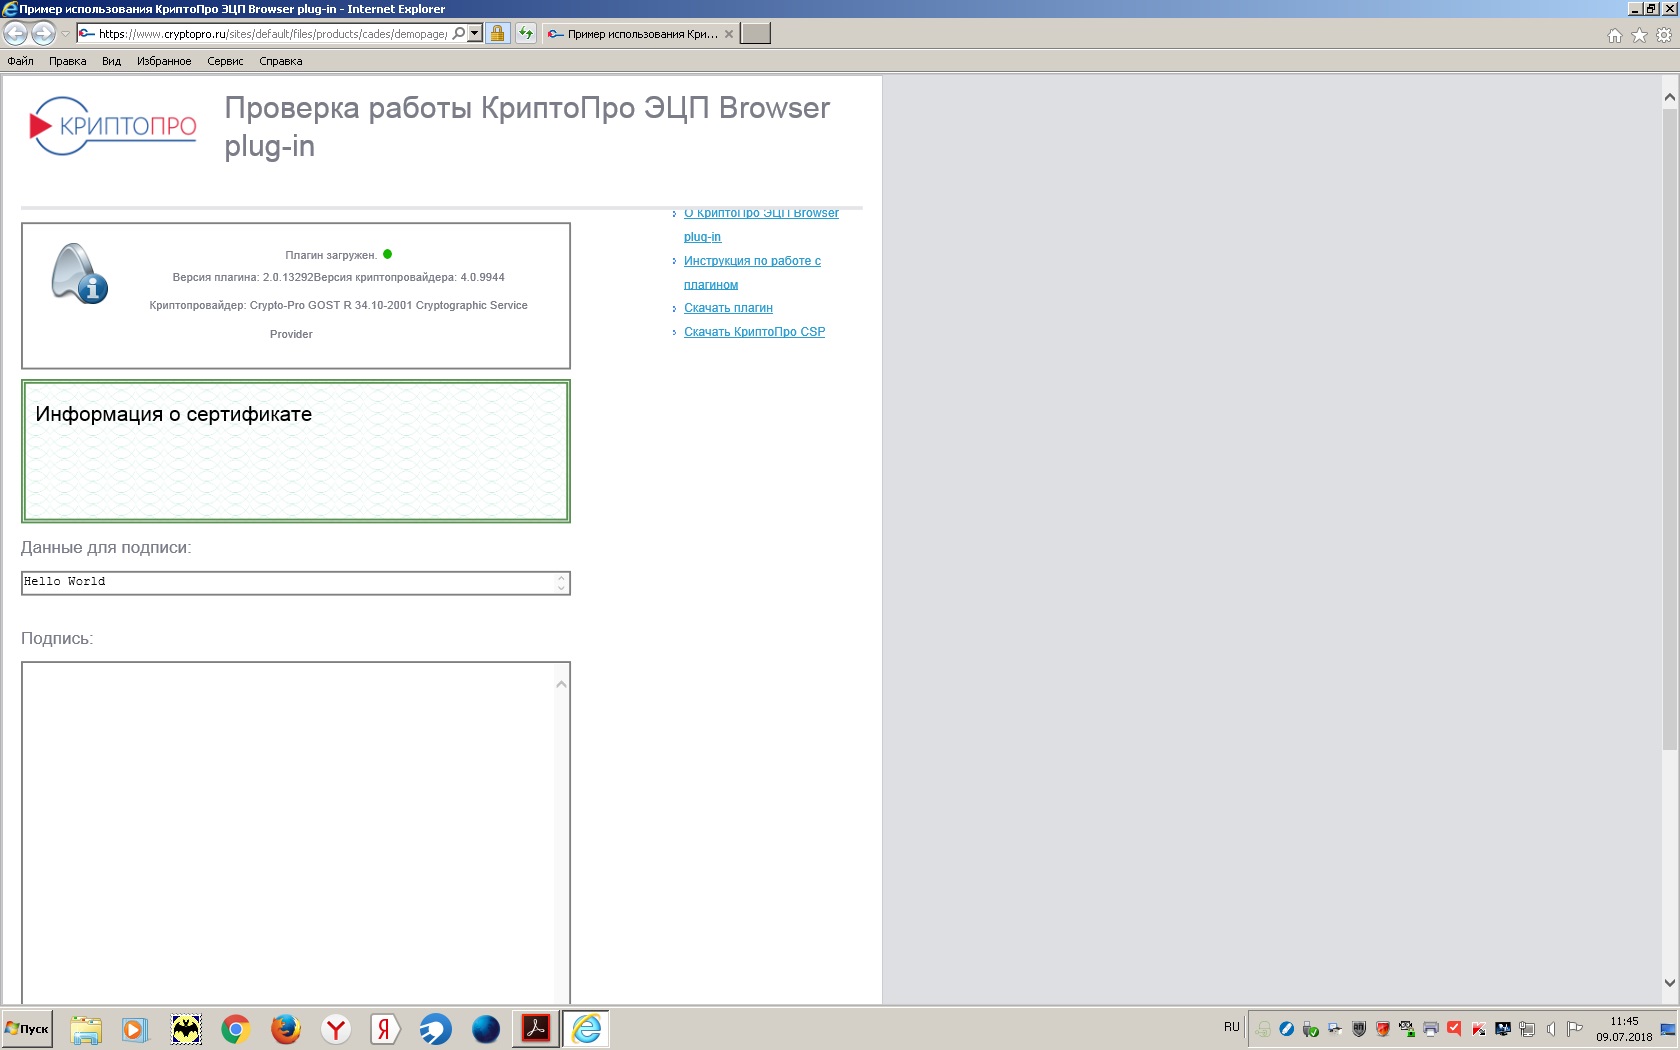The height and width of the screenshot is (1050, 1680).
Task: Click the search magnifier in address bar
Action: [459, 34]
